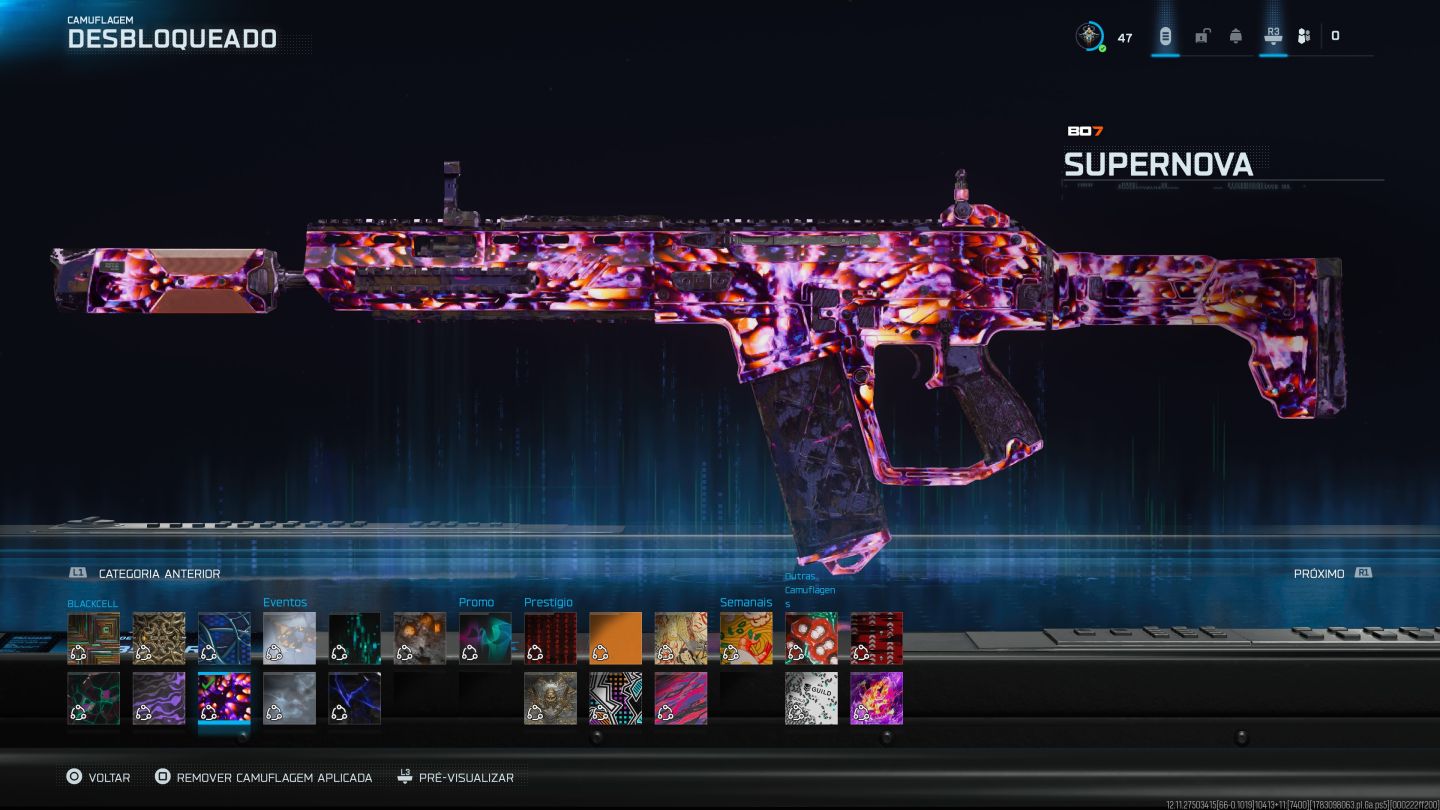Select the black-white-teal geometric Prestígio camo
Image resolution: width=1440 pixels, height=810 pixels.
point(615,698)
